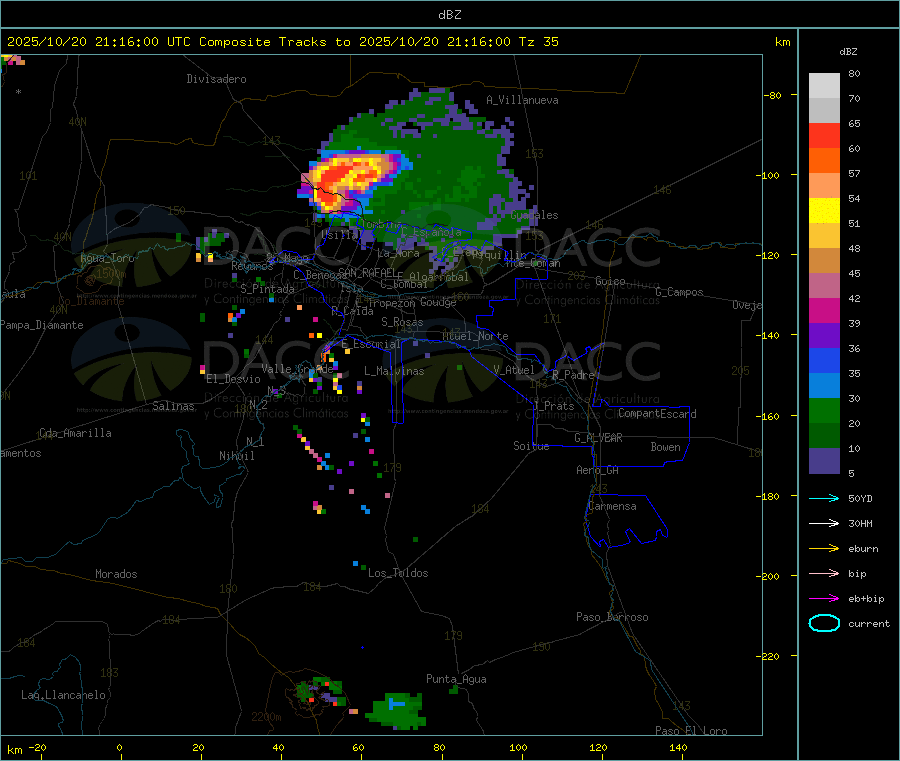Click the 30HM white arrow legend icon
900x761 pixels.
click(x=824, y=523)
